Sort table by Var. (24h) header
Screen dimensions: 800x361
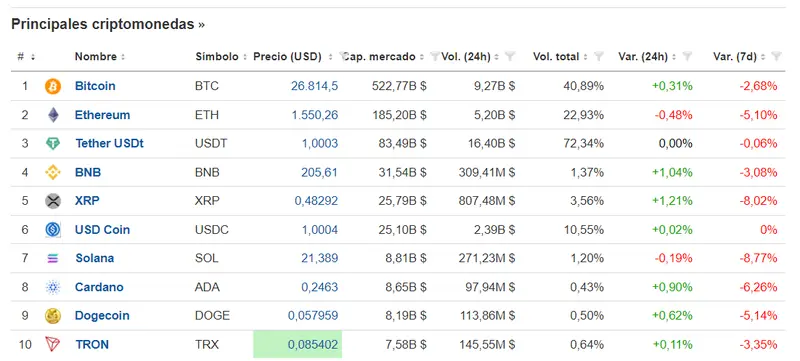647,57
